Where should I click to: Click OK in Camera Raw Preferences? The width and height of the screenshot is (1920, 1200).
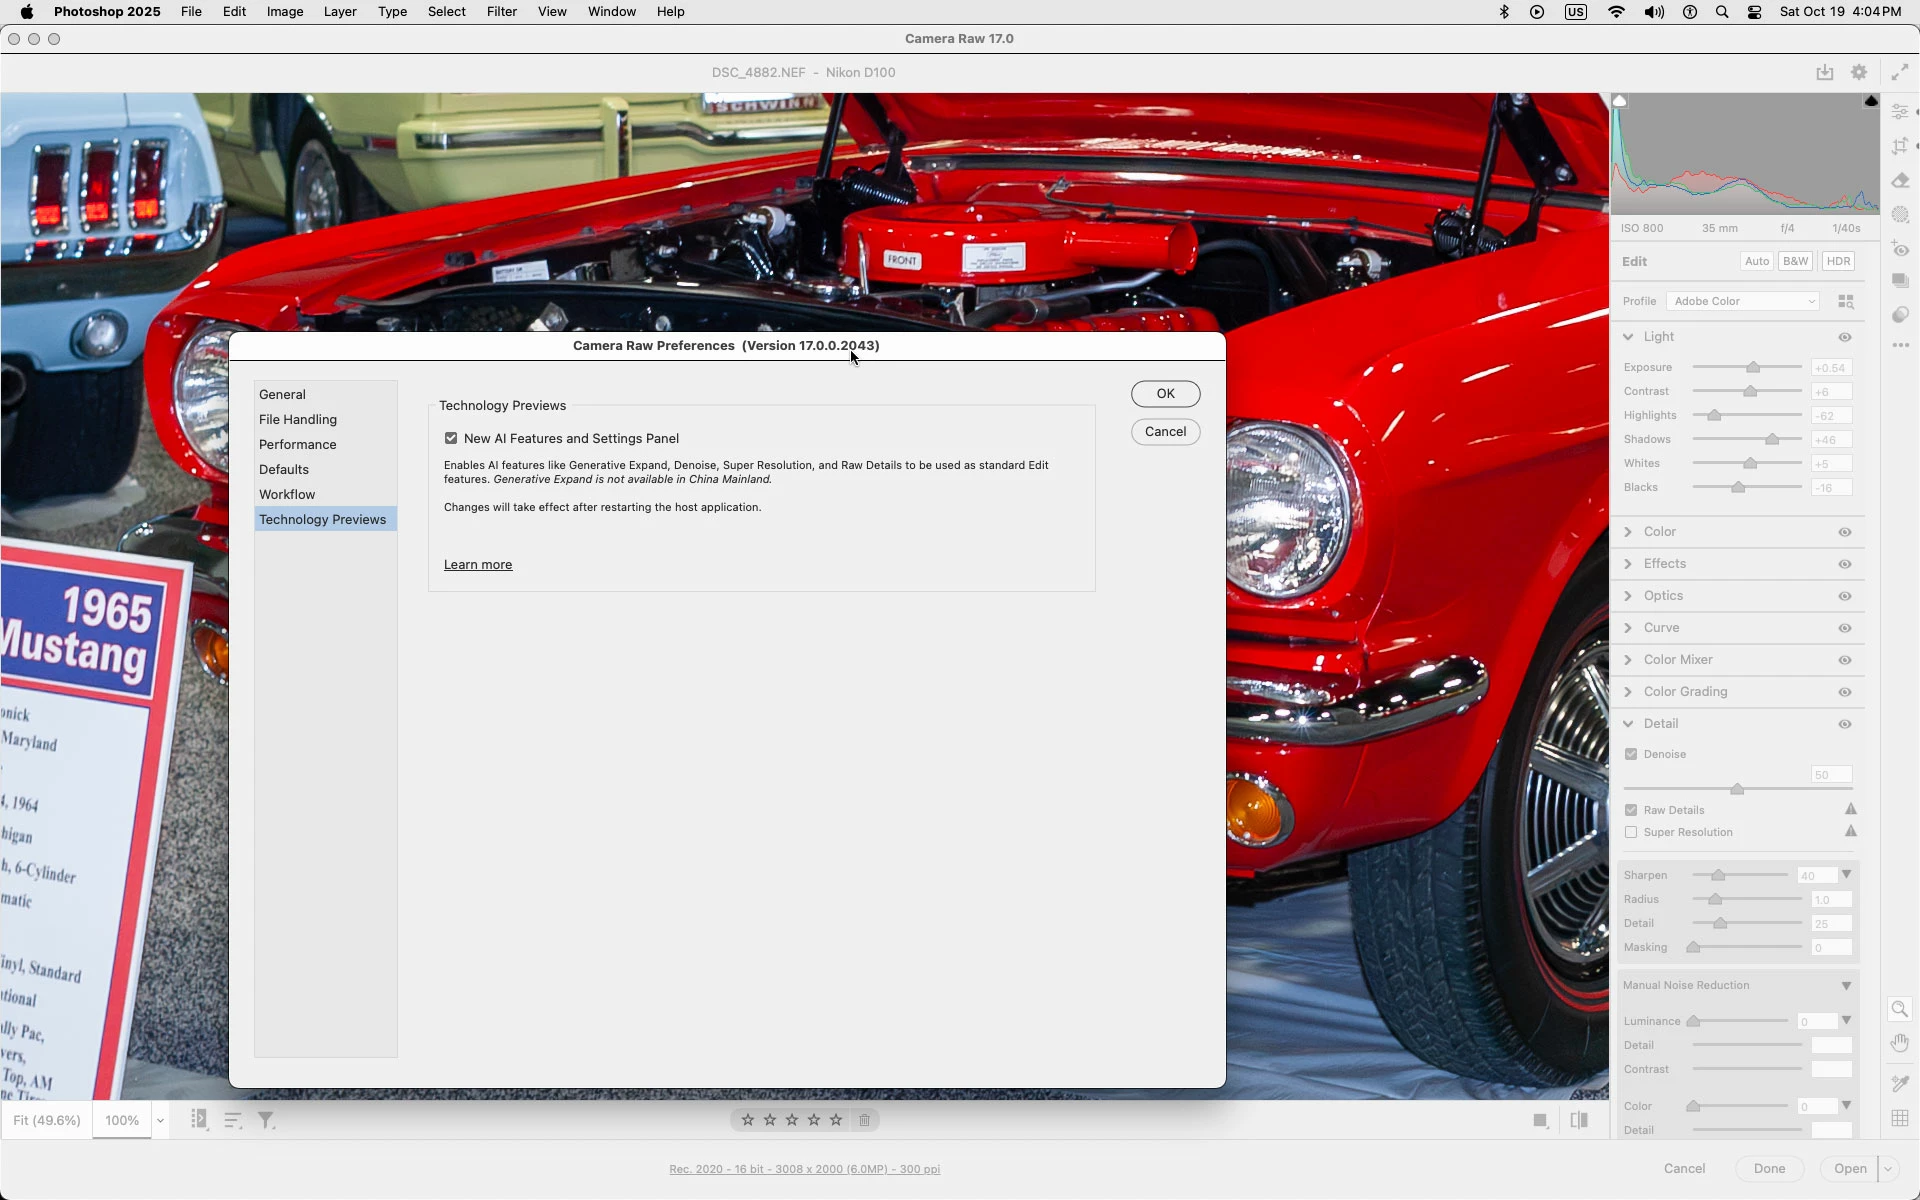click(x=1165, y=394)
